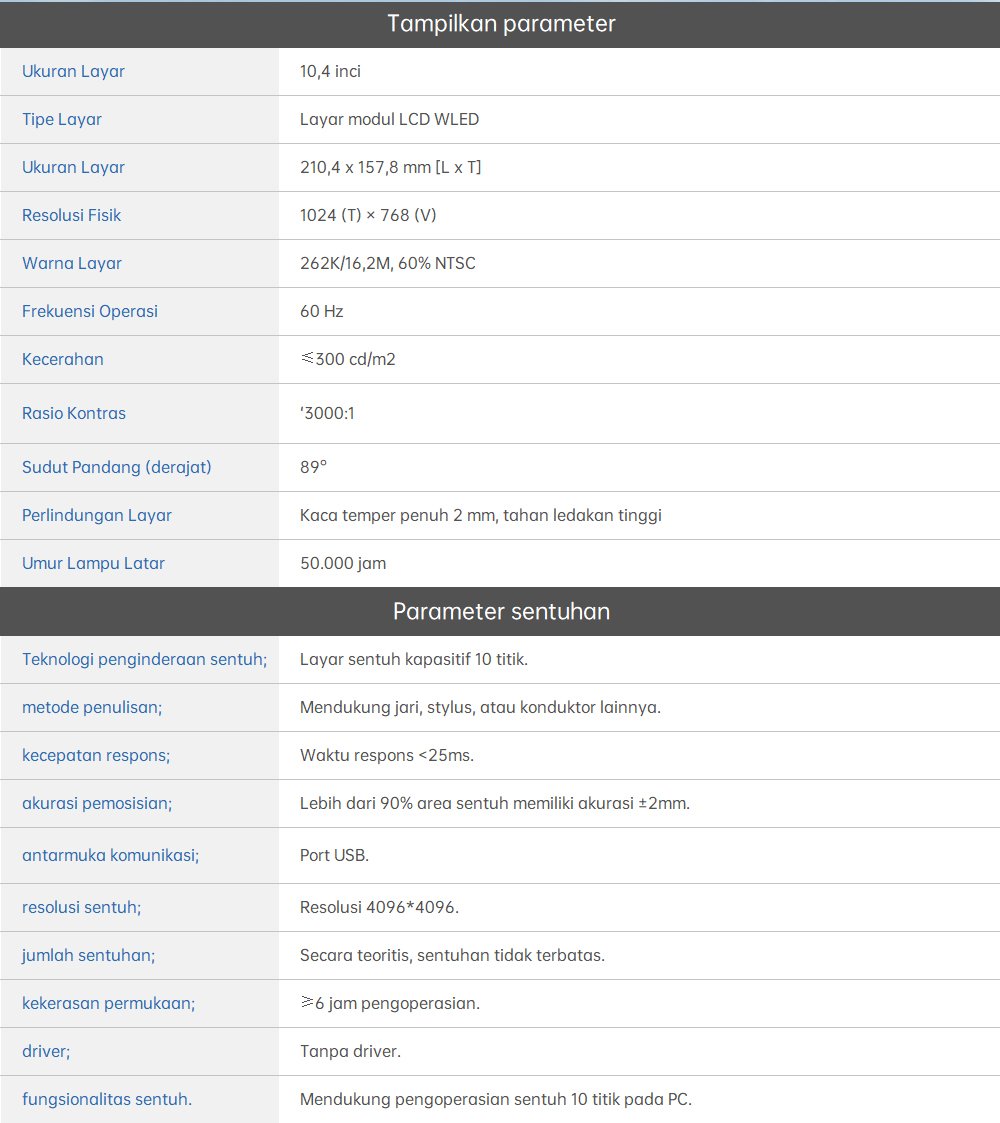Image resolution: width=1000 pixels, height=1123 pixels.
Task: Select the "262K/16,2M, 60% NTSC" value
Action: pos(387,263)
